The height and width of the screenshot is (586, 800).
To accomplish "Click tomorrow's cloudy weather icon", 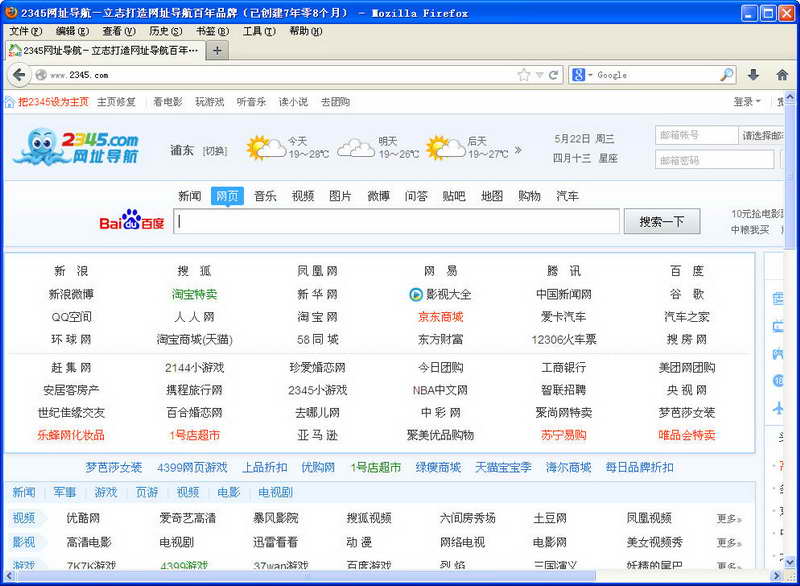I will click(x=356, y=148).
